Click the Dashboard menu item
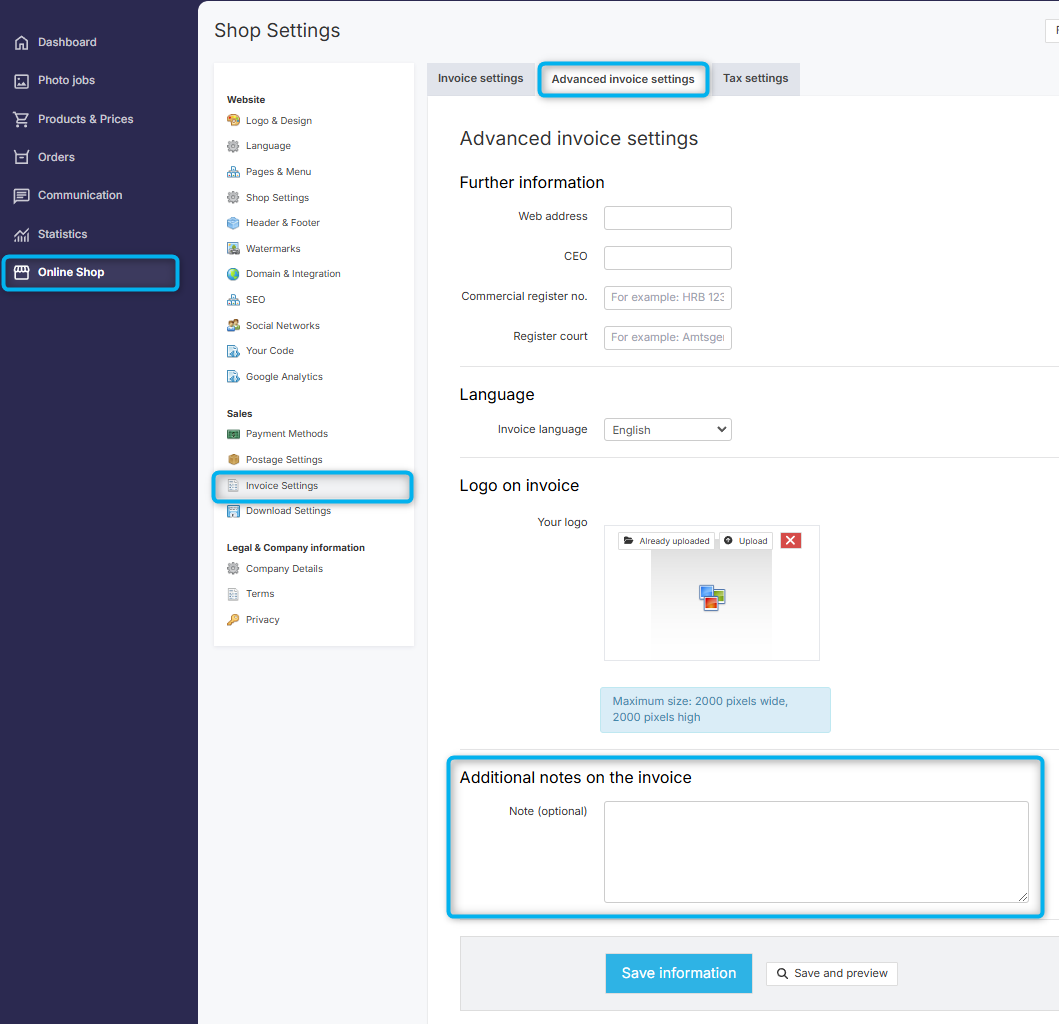1059x1024 pixels. (x=67, y=43)
